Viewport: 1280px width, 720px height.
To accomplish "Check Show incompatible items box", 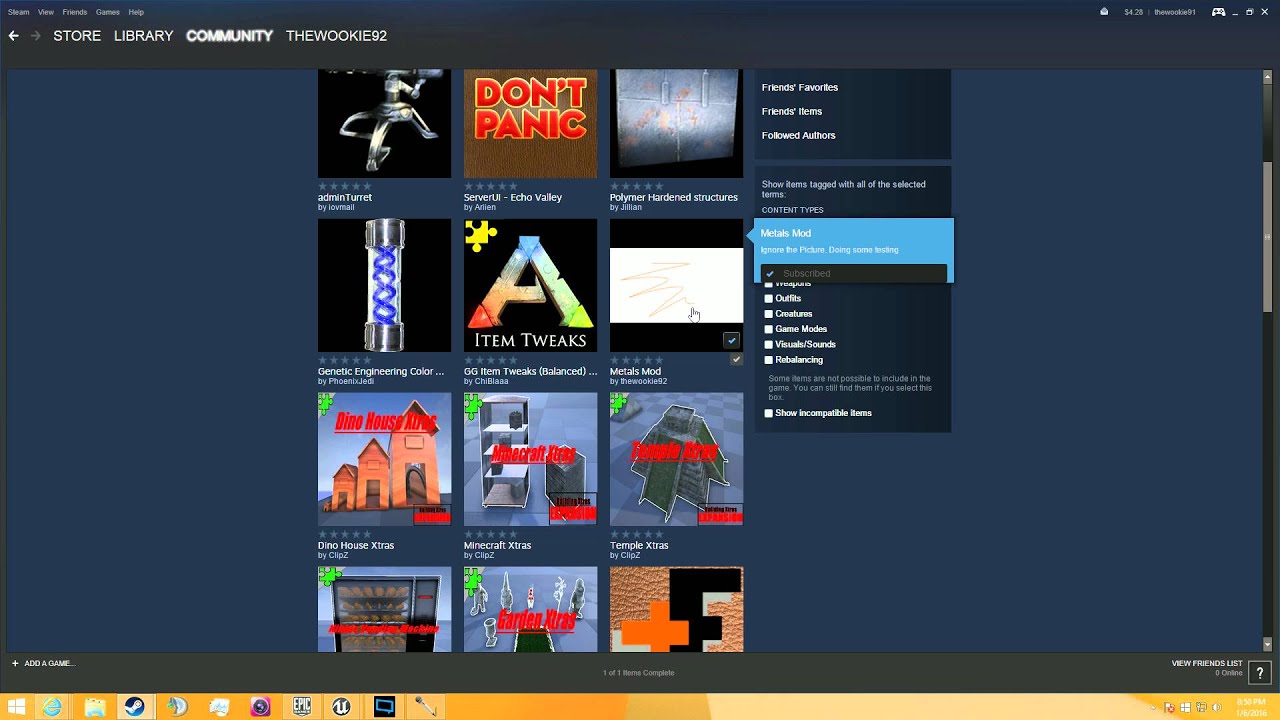I will click(x=768, y=413).
